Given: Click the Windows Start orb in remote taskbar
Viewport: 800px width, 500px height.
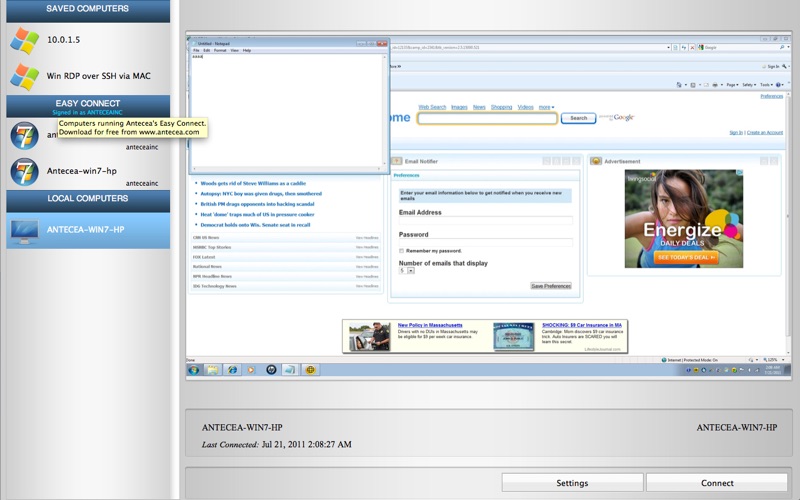Looking at the screenshot, I should [194, 370].
